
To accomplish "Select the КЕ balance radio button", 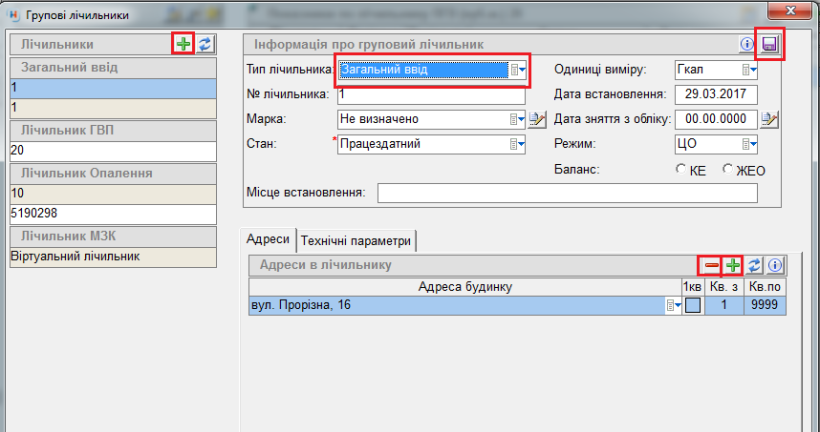I will pos(682,170).
